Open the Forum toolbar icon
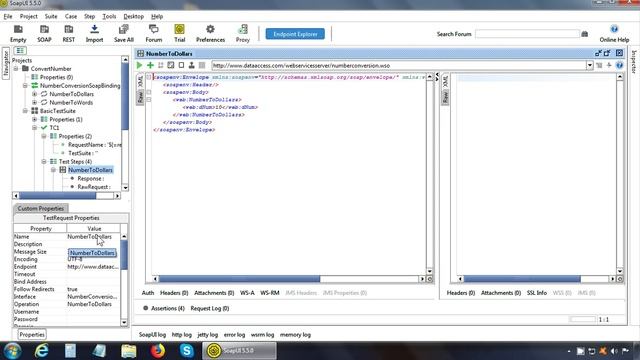The image size is (640, 360). [154, 33]
